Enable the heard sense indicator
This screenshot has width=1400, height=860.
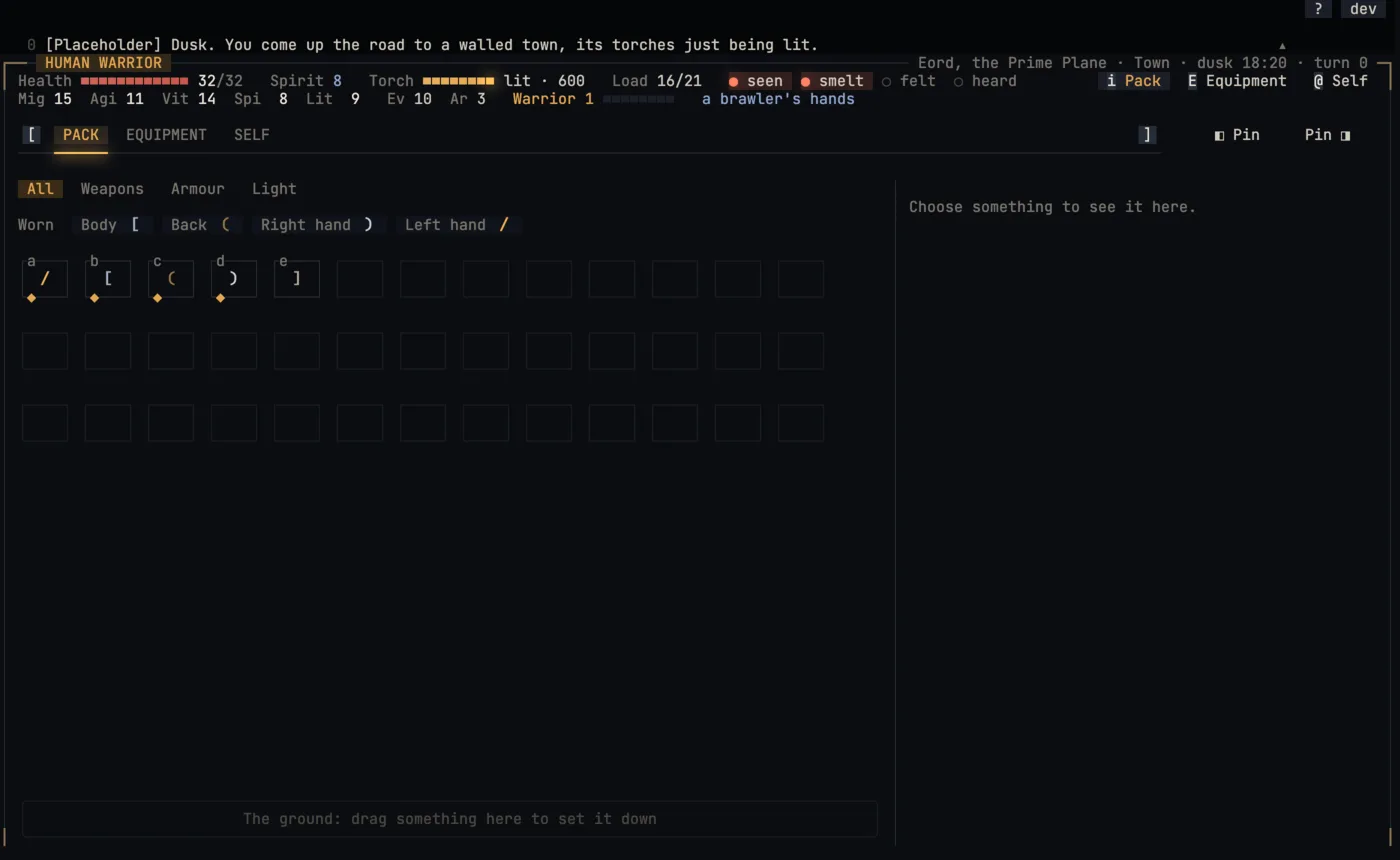(x=984, y=81)
